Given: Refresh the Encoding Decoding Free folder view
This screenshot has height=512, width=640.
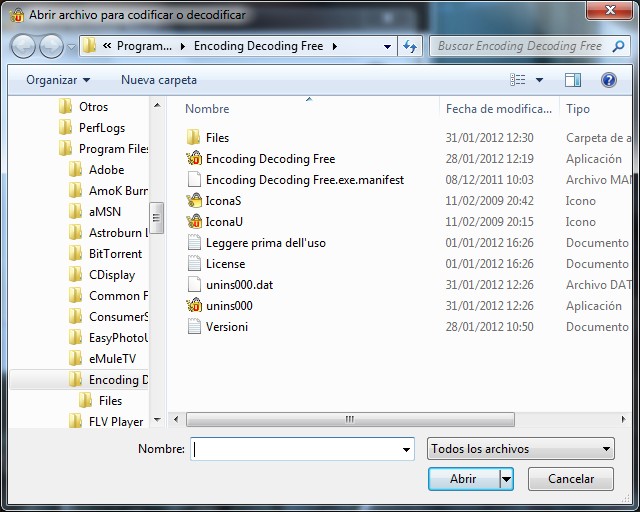Looking at the screenshot, I should click(410, 46).
